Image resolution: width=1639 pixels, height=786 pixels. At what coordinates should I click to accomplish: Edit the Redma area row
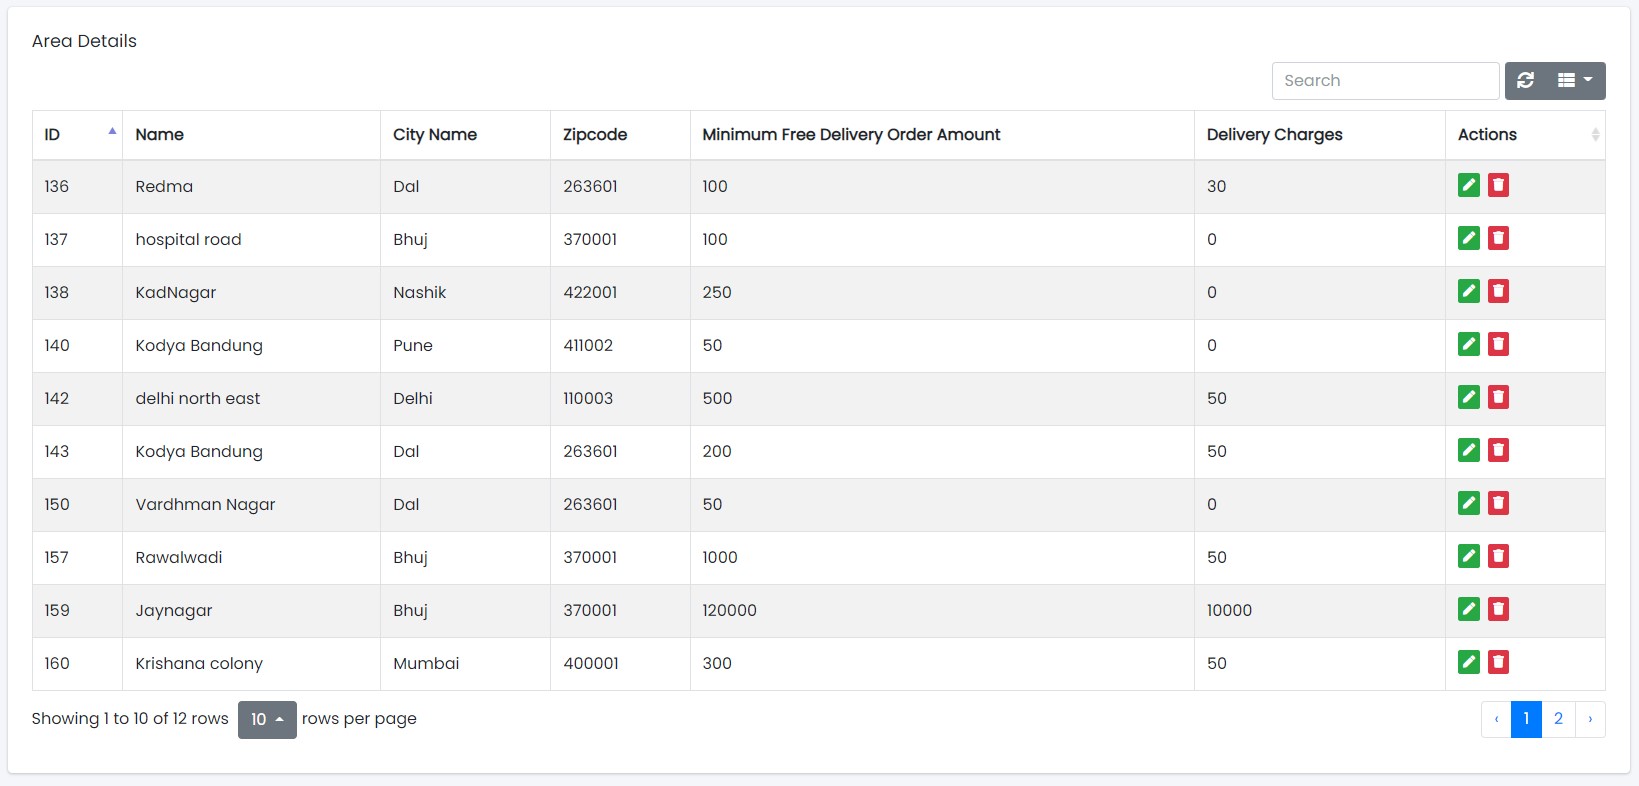(1468, 185)
